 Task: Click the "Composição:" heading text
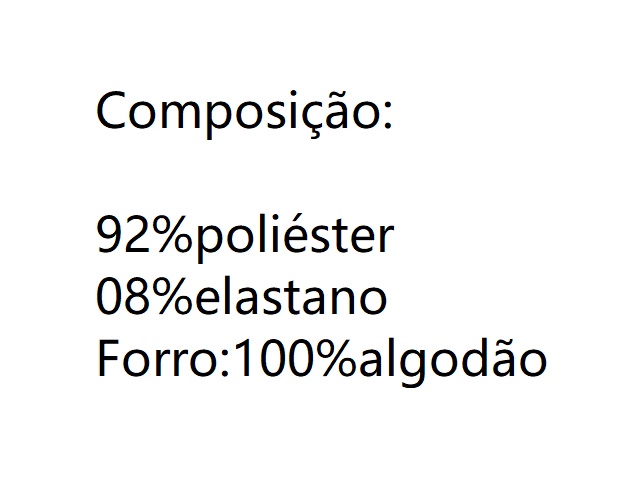245,112
